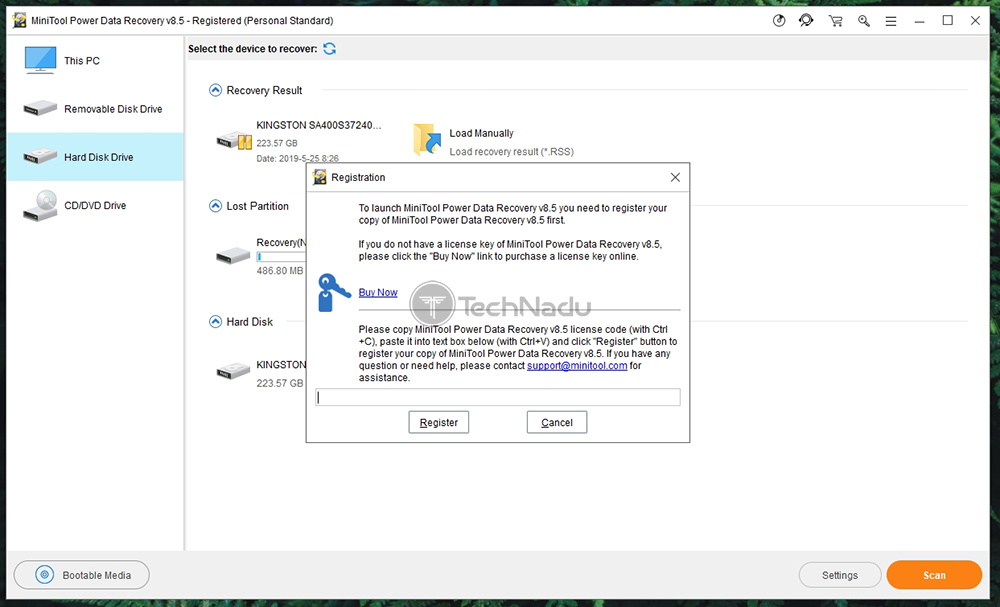Select the Hard Disk Drive sidebar icon
1000x607 pixels.
coord(42,155)
